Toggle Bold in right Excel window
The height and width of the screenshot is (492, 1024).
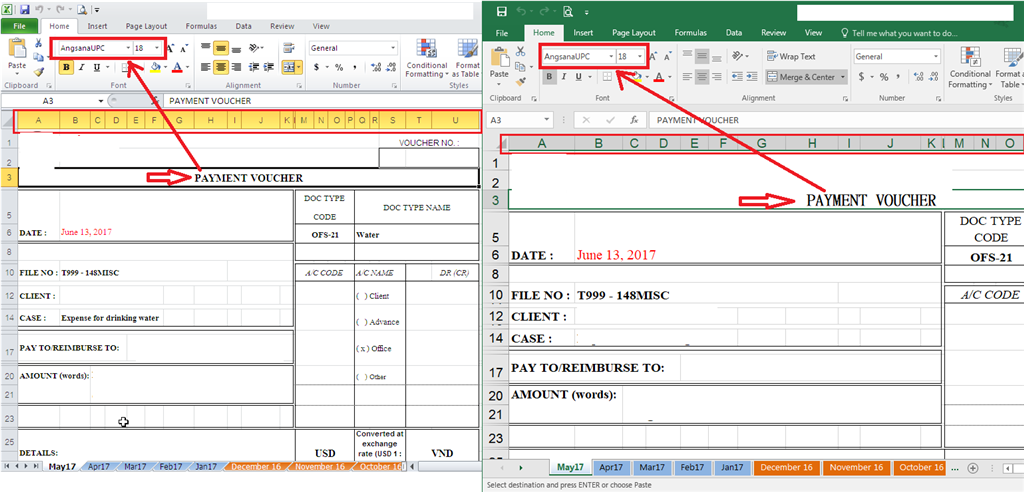pos(549,76)
